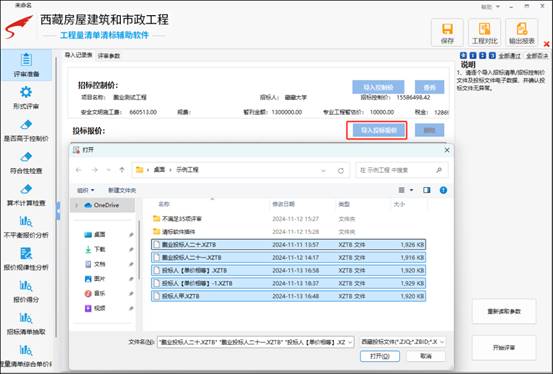The height and width of the screenshot is (374, 553).
Task: Switch to the 评审参数 tab
Action: click(109, 56)
